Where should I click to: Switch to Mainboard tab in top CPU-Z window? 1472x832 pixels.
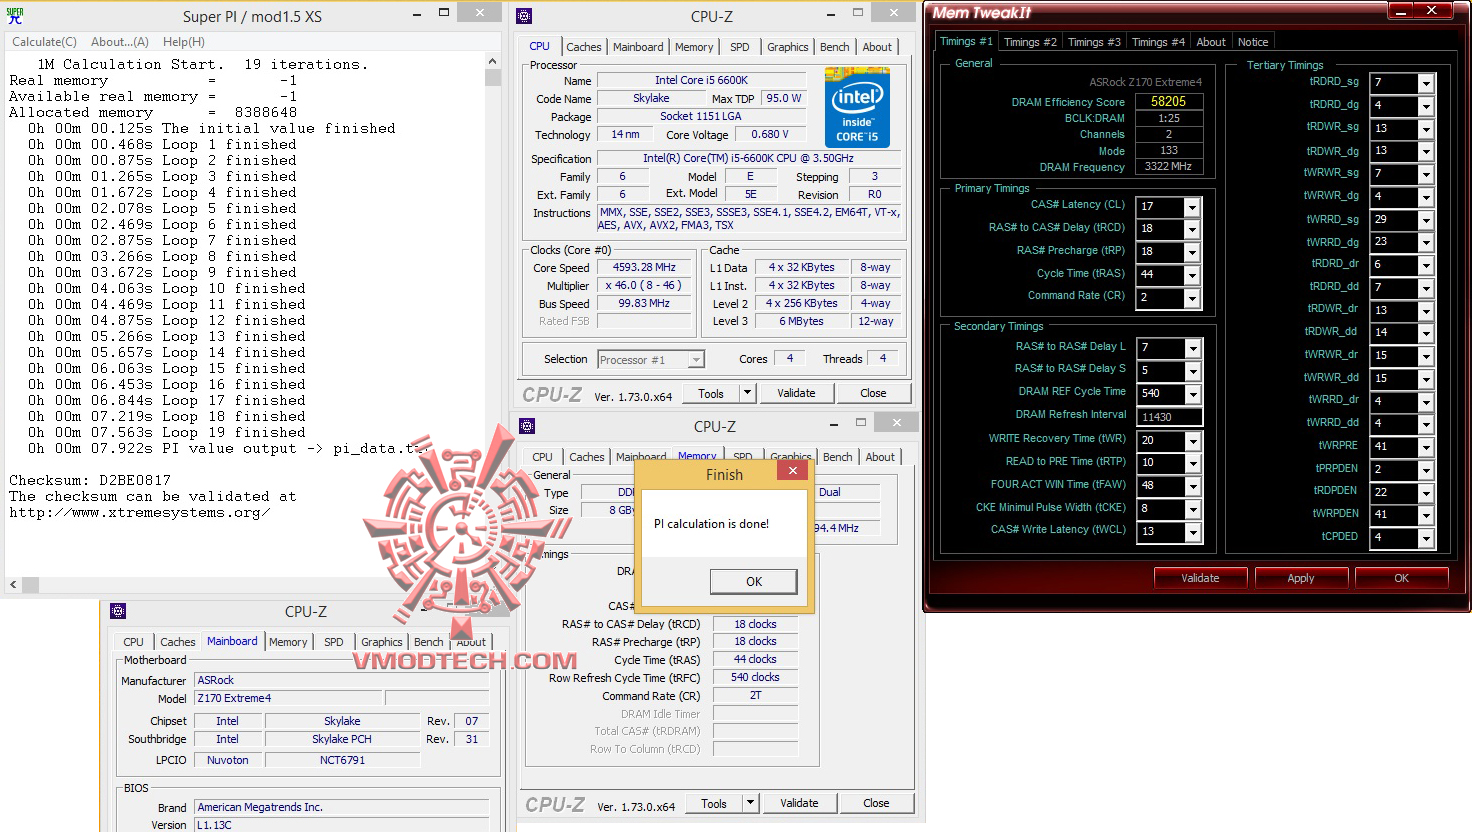pos(638,47)
